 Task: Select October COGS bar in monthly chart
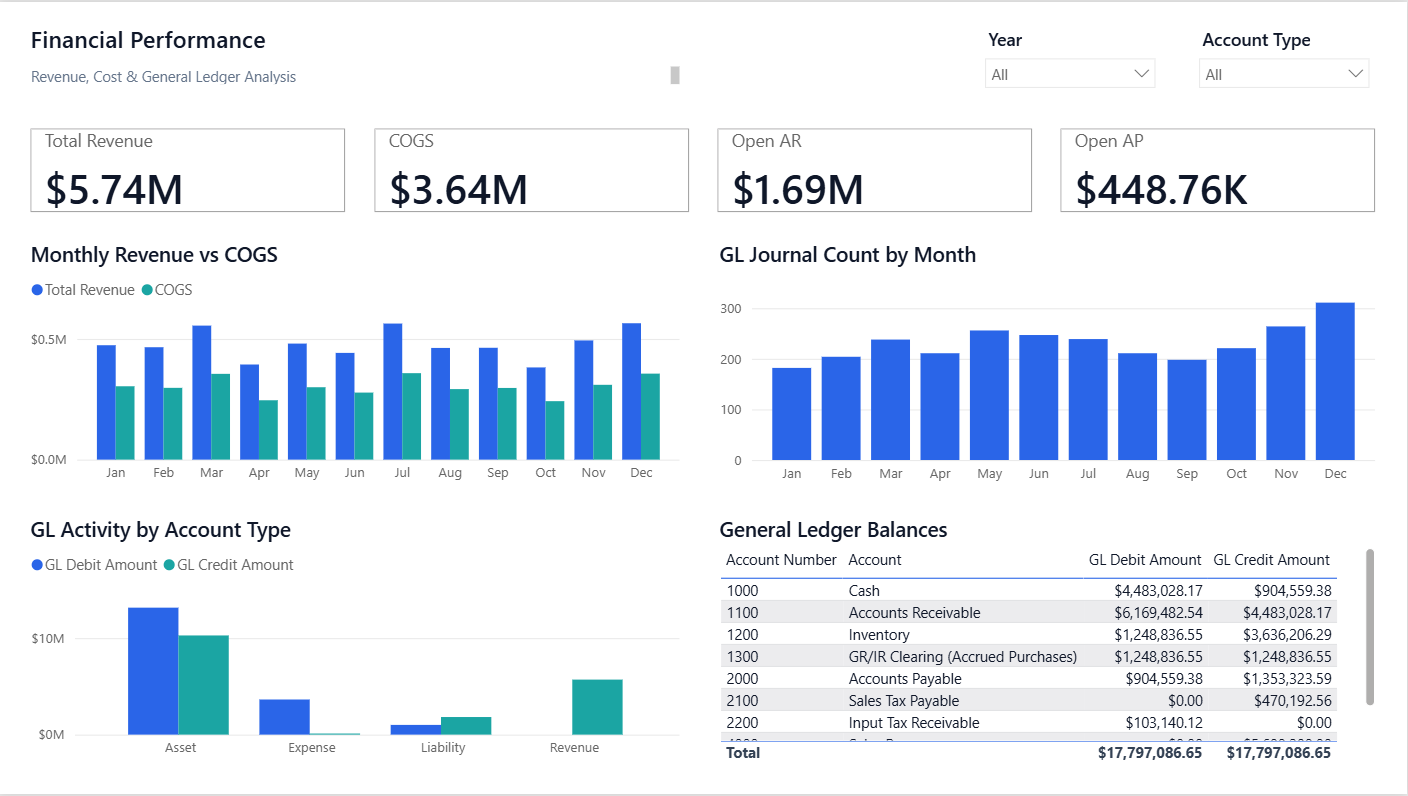tap(554, 430)
